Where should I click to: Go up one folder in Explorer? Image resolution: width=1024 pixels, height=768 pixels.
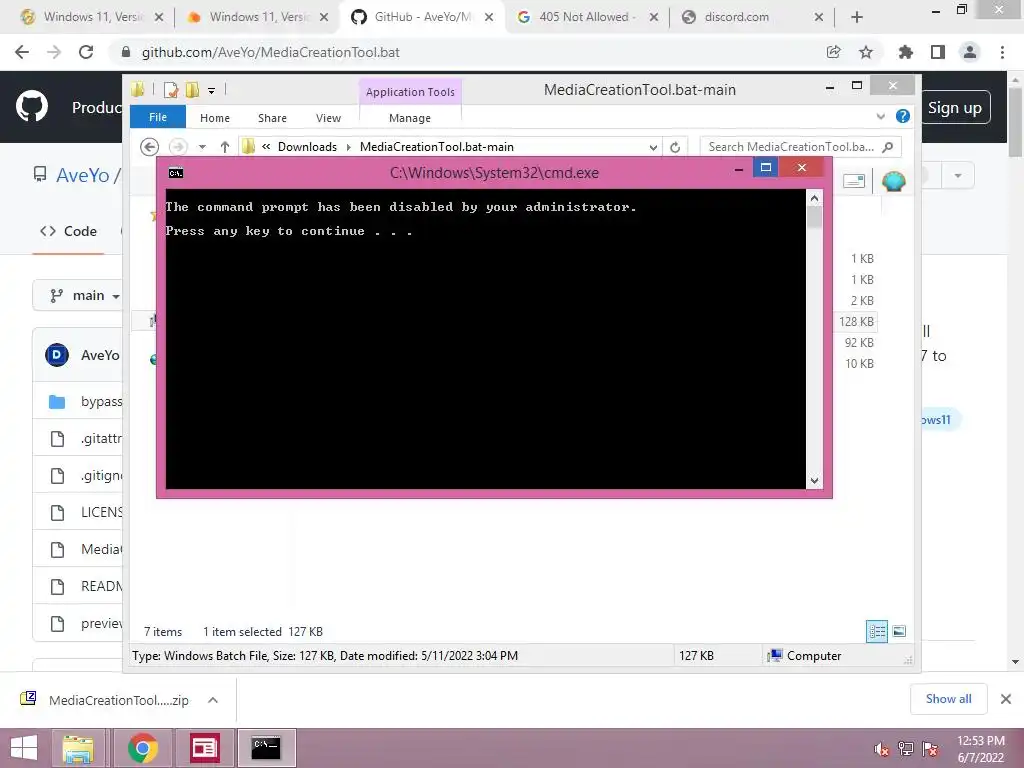[225, 147]
